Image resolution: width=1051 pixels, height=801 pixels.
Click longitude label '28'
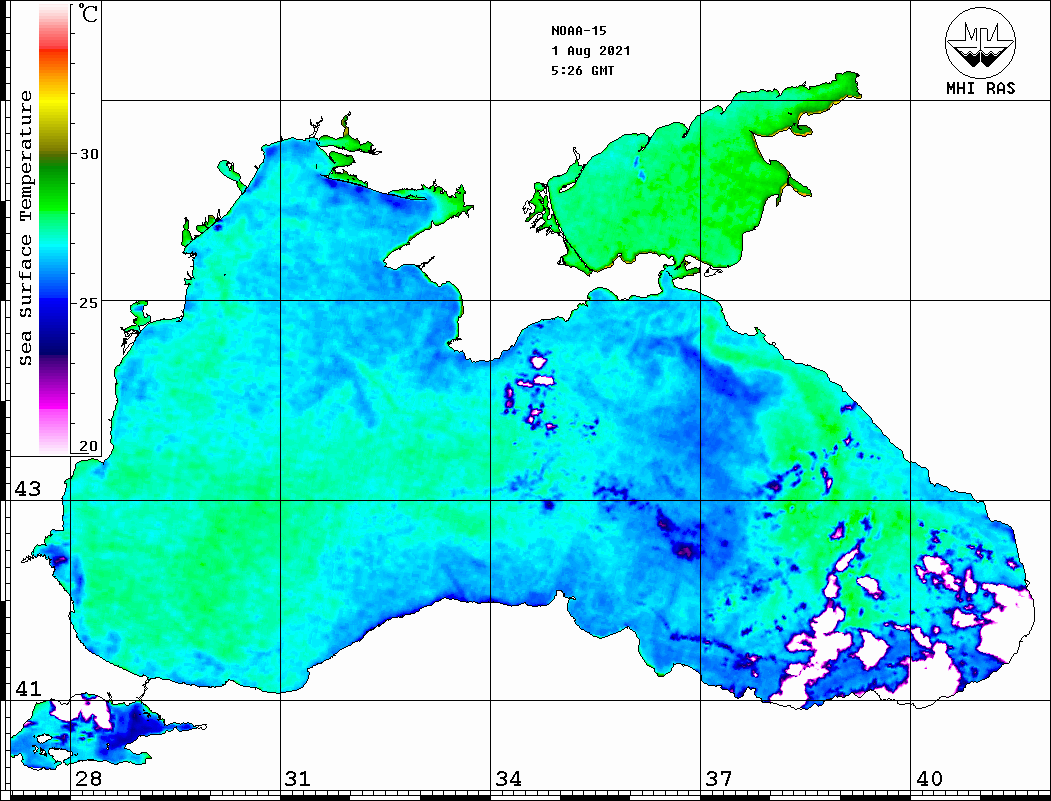tap(88, 778)
